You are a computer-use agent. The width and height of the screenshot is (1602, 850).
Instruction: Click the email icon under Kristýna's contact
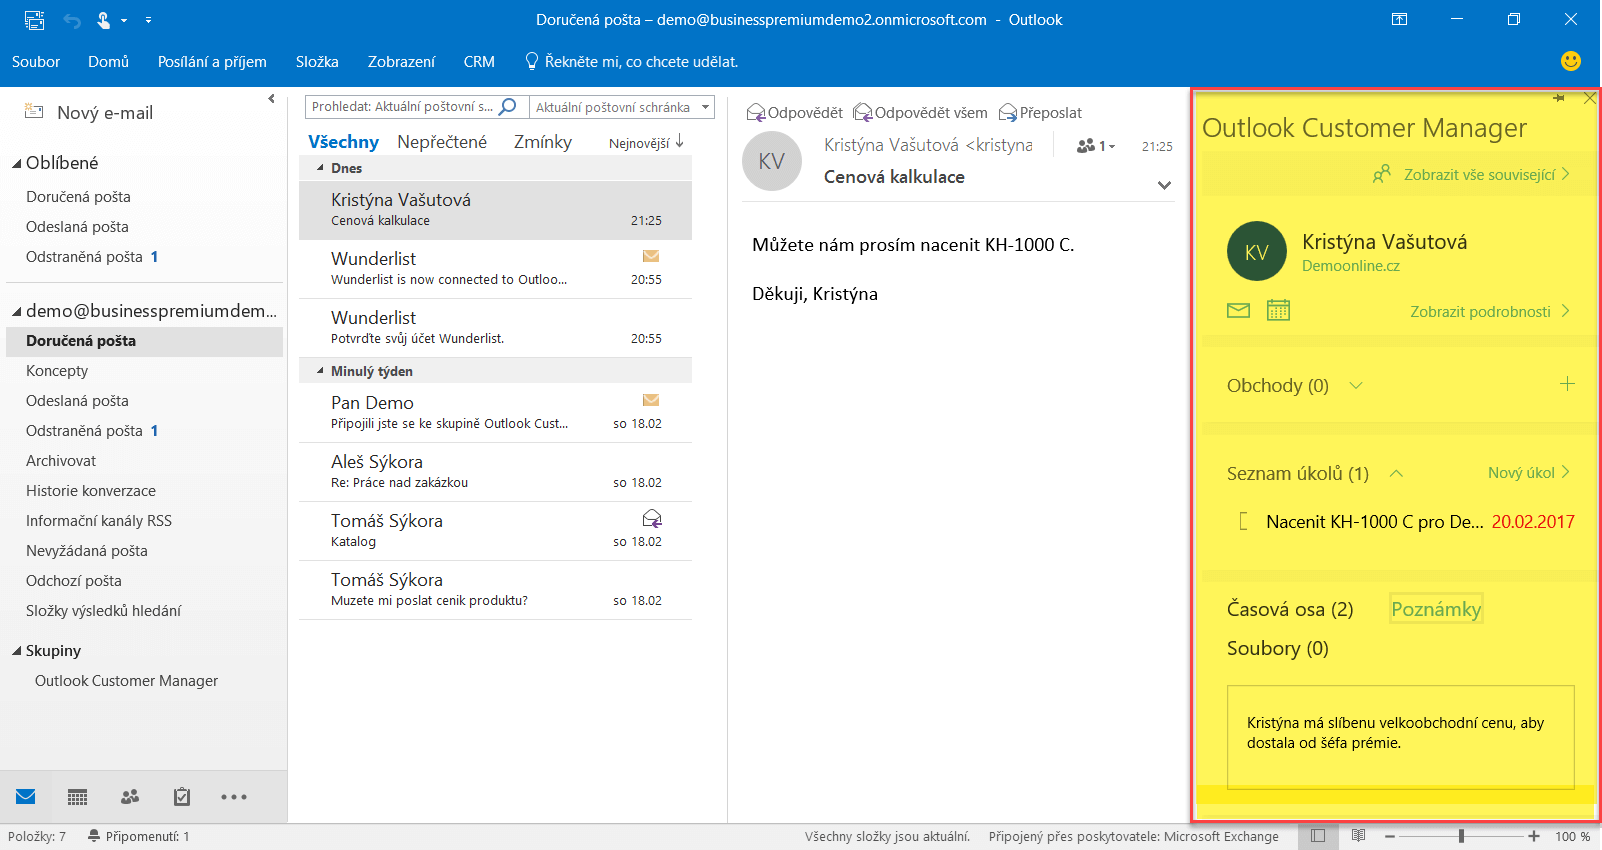pos(1238,310)
